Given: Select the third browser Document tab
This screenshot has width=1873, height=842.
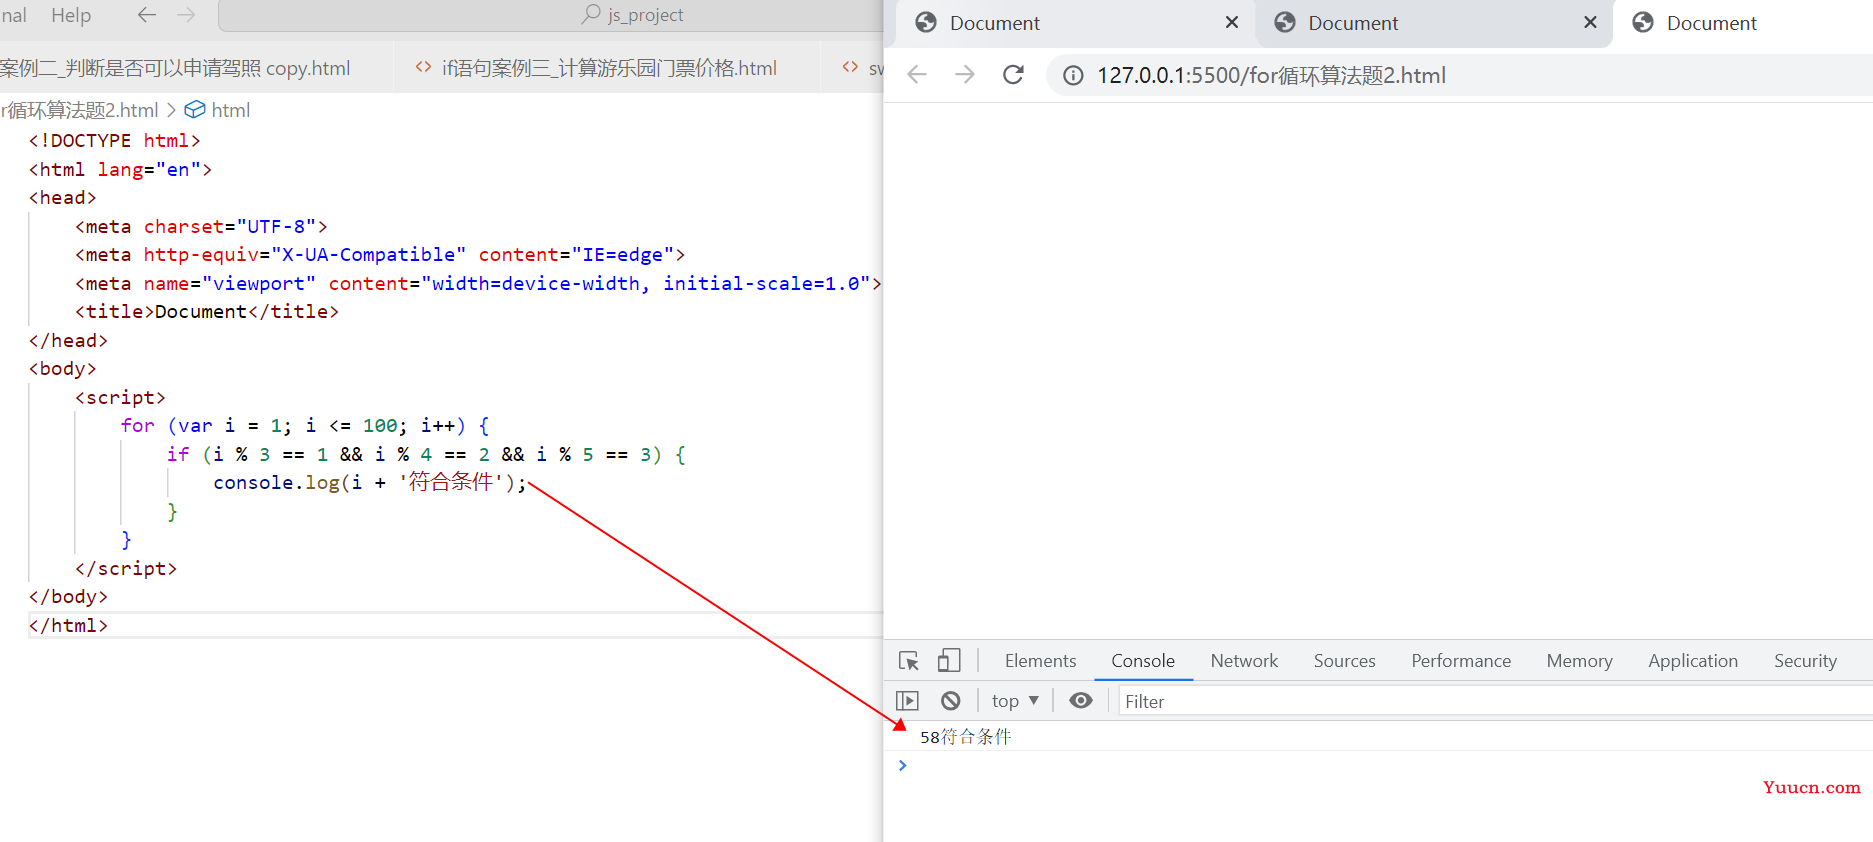Looking at the screenshot, I should 1743,23.
